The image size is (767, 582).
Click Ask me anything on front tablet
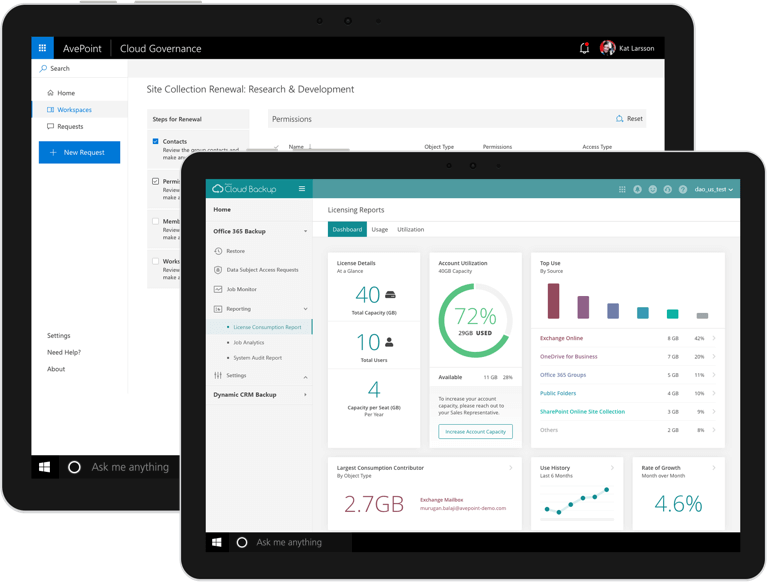pos(289,542)
